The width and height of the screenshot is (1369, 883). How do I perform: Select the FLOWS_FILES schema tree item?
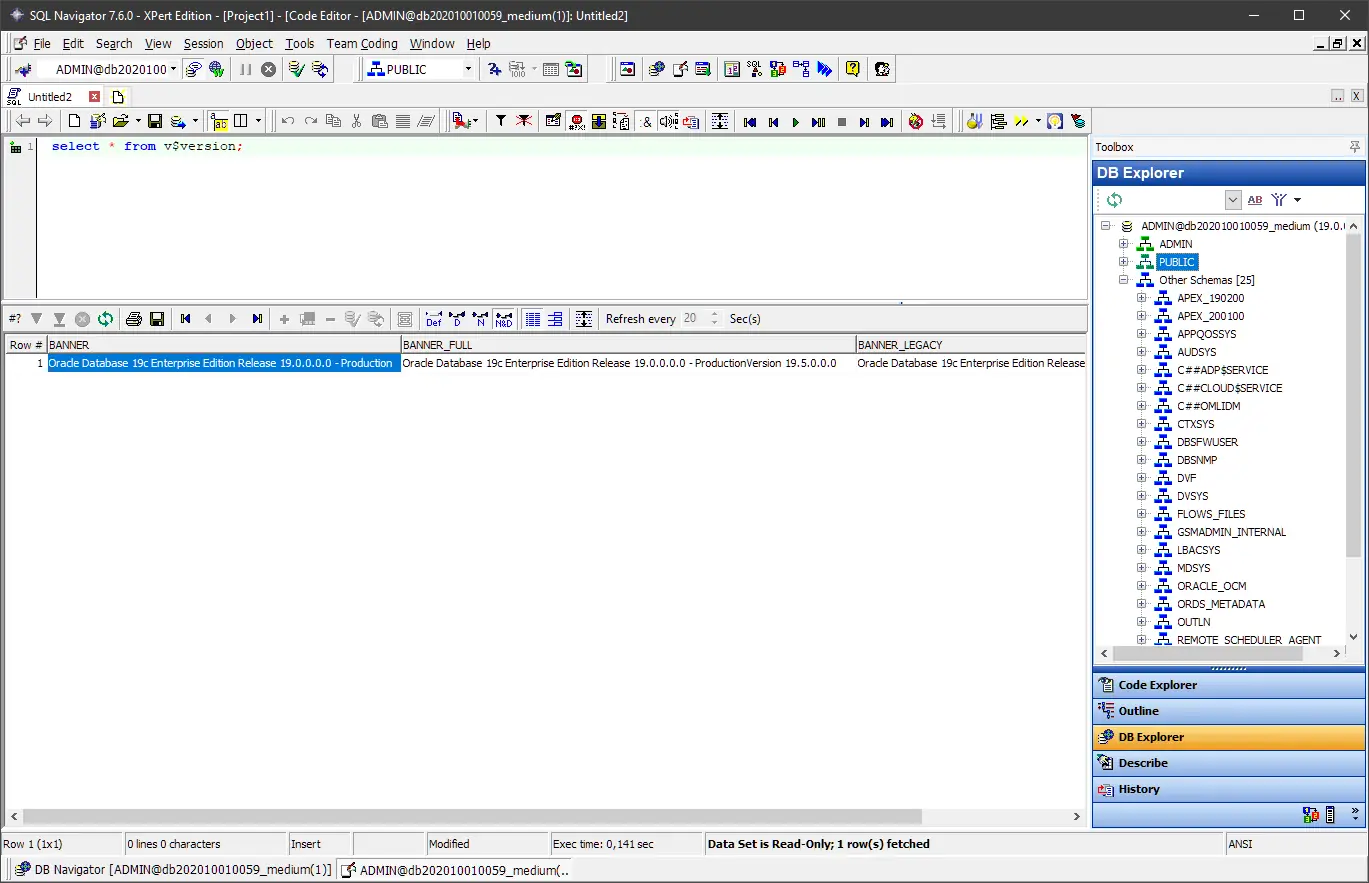[1211, 514]
